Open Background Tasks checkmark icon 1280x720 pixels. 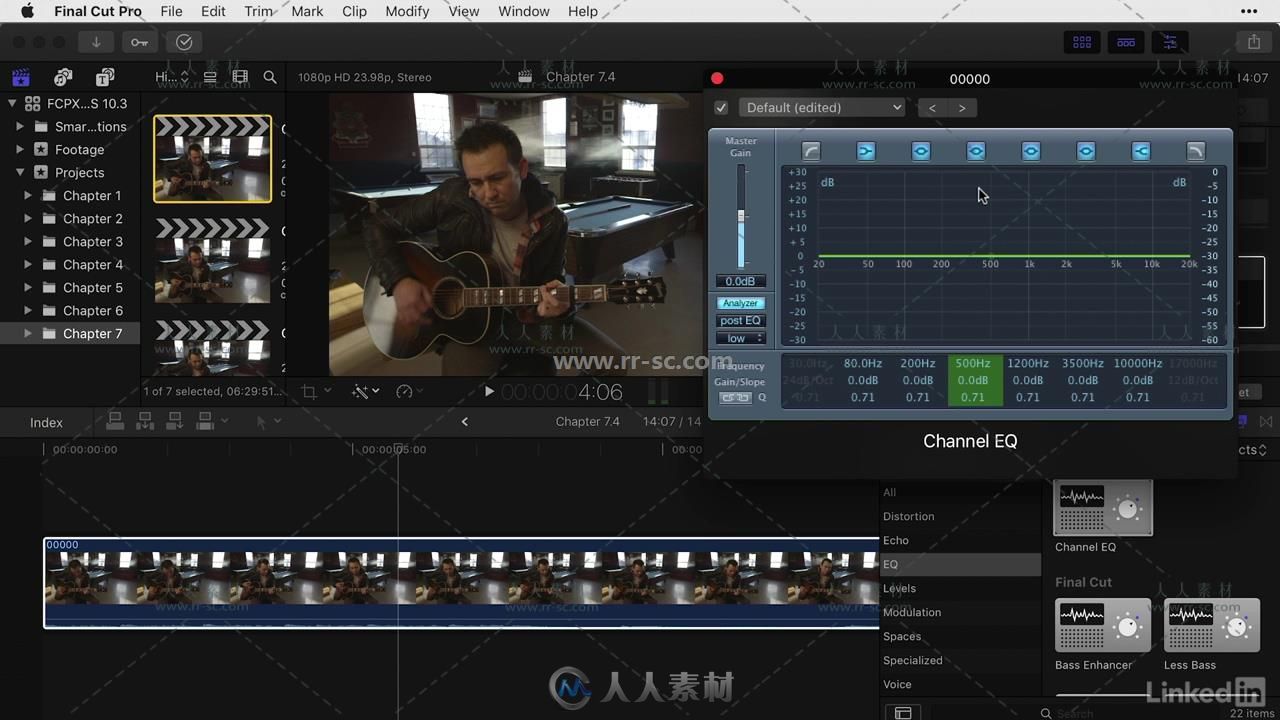click(184, 42)
